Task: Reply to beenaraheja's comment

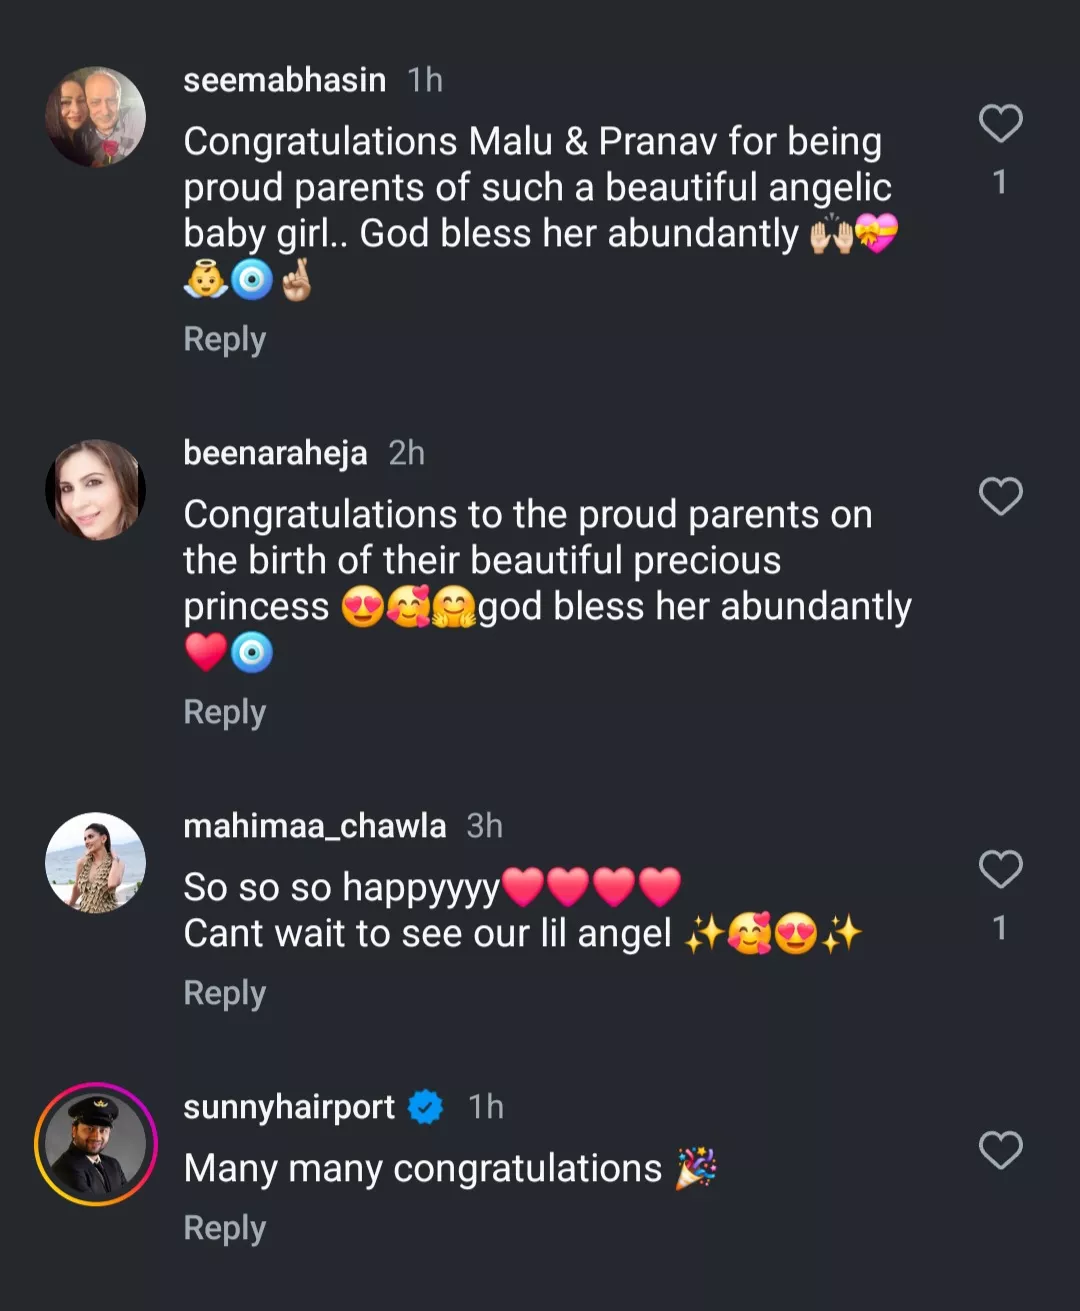Action: coord(224,713)
